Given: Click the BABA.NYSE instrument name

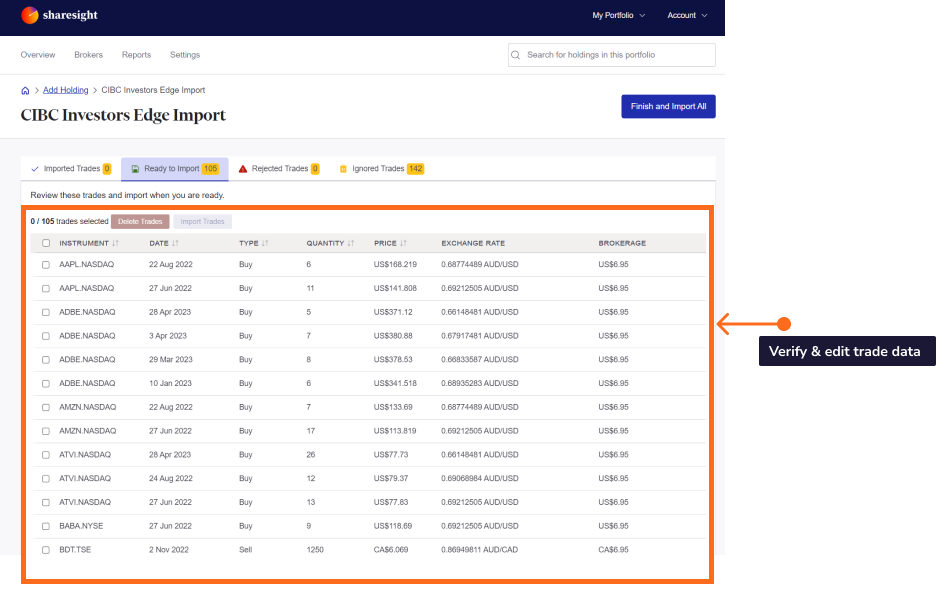Looking at the screenshot, I should point(81,526).
